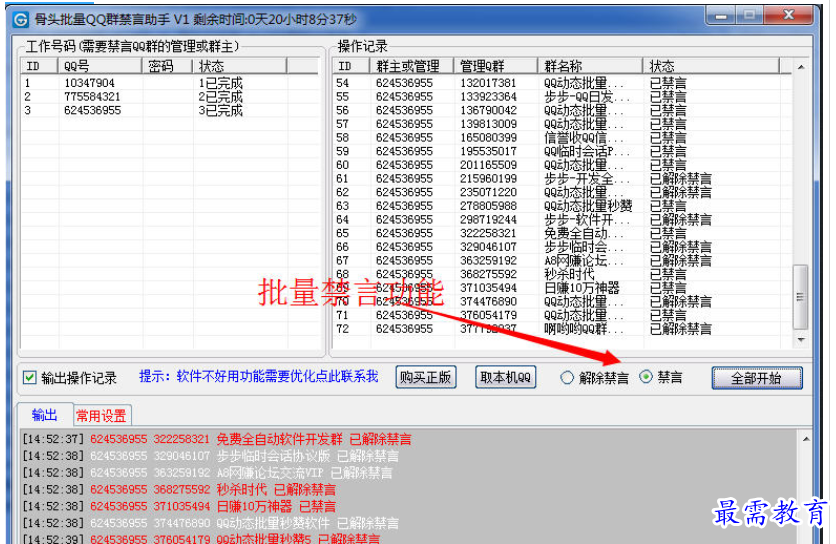Select log row 66 group 329046107
836x544 pixels.
562,247
